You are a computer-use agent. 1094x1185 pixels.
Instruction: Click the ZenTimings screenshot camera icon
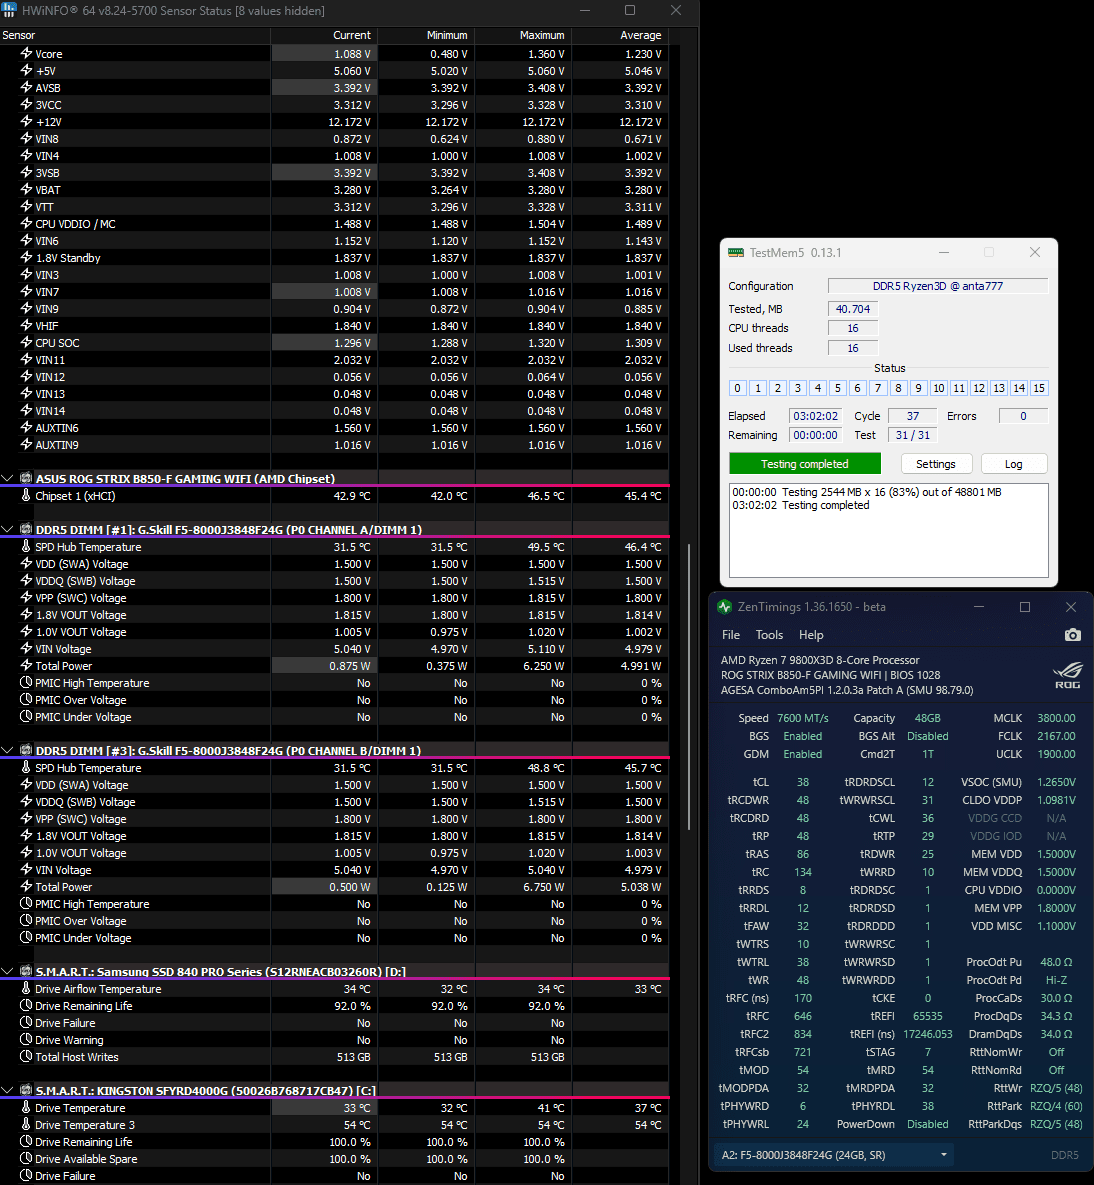1072,635
